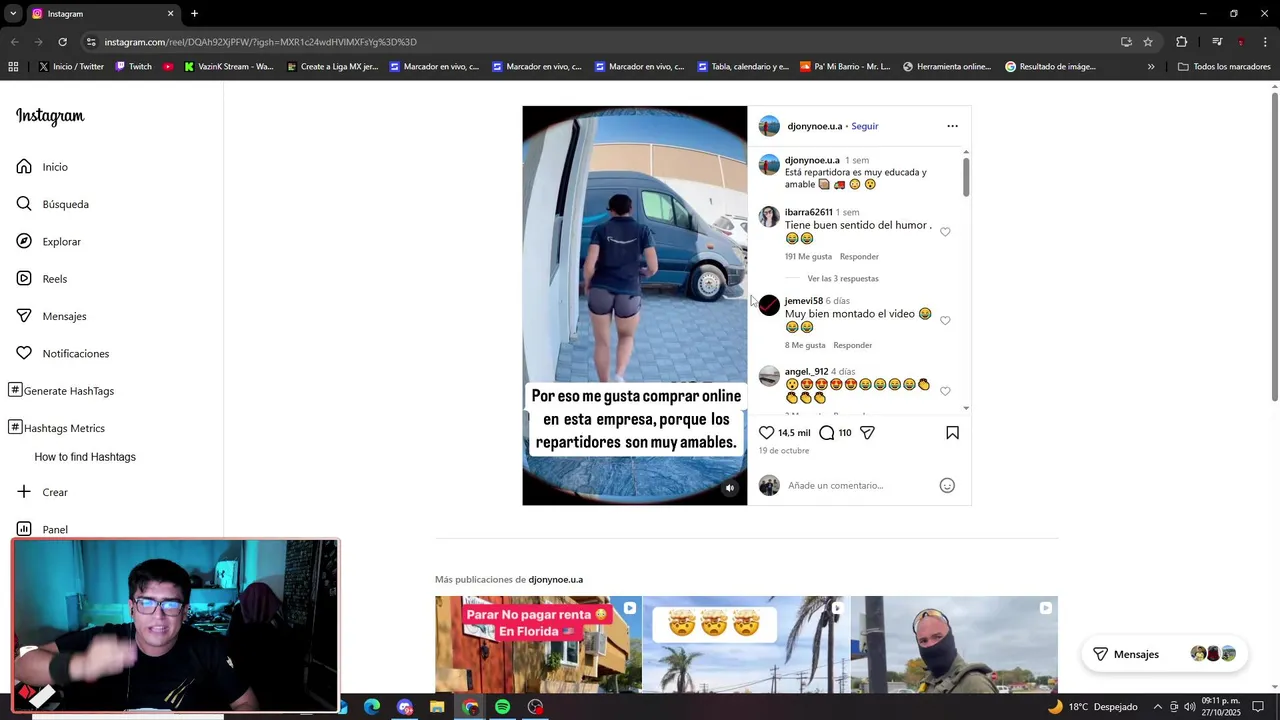Open File Explorer from the taskbar
The image size is (1280, 720).
[x=437, y=707]
